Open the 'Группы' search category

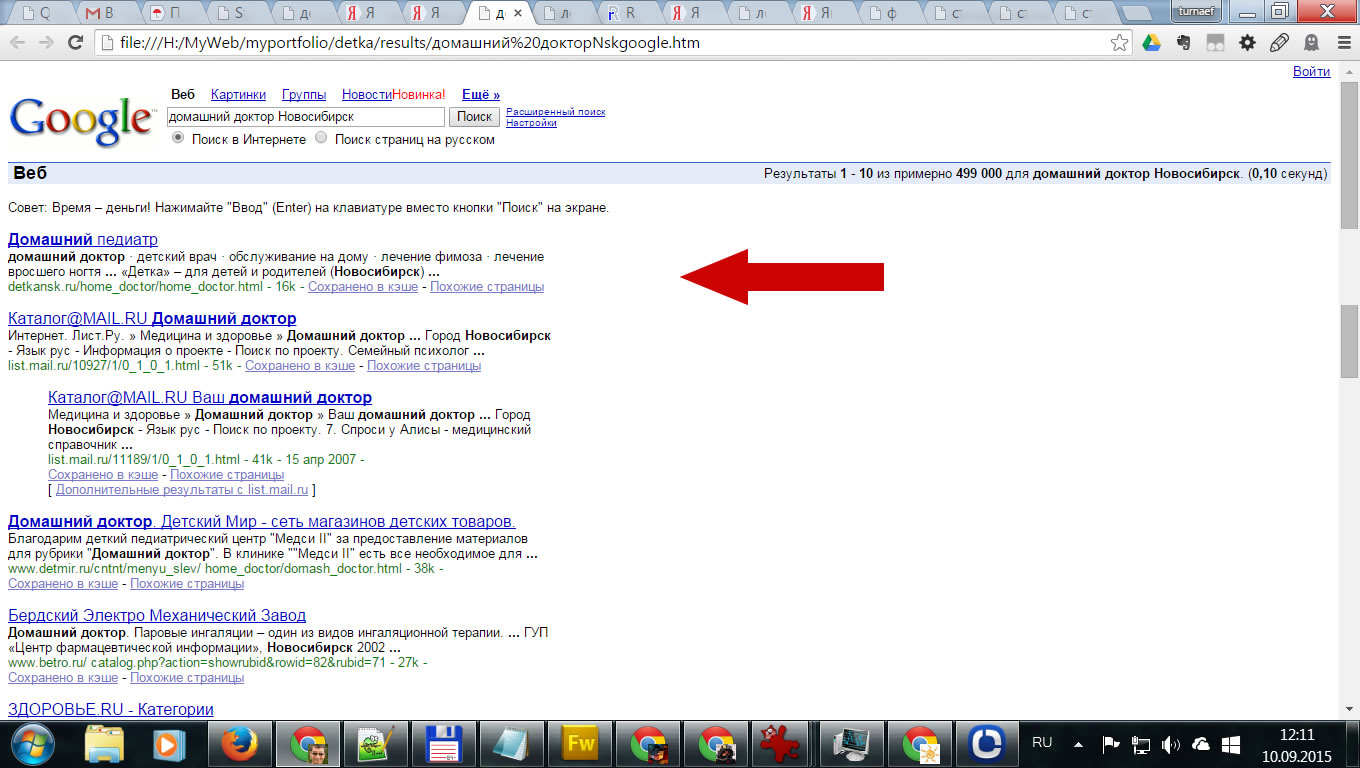coord(304,95)
